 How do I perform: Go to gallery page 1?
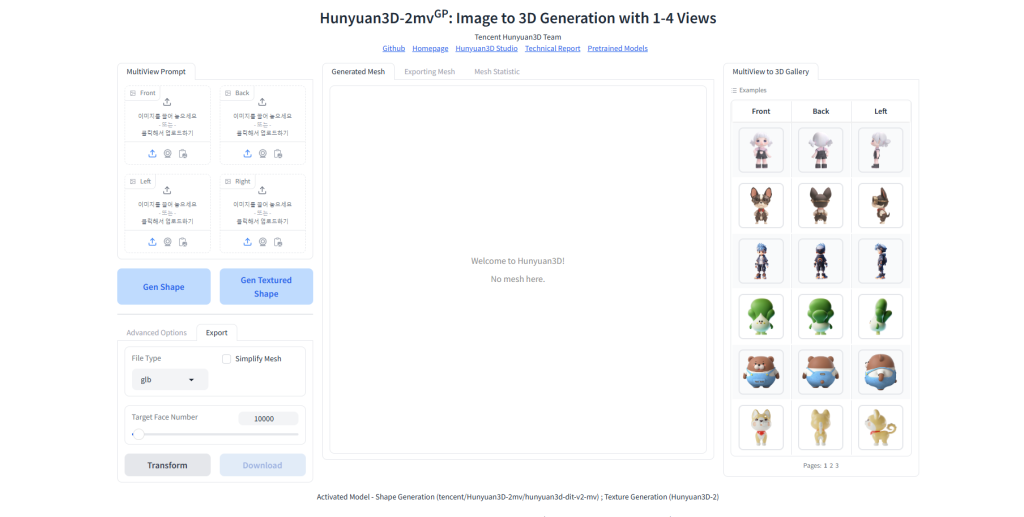click(825, 465)
